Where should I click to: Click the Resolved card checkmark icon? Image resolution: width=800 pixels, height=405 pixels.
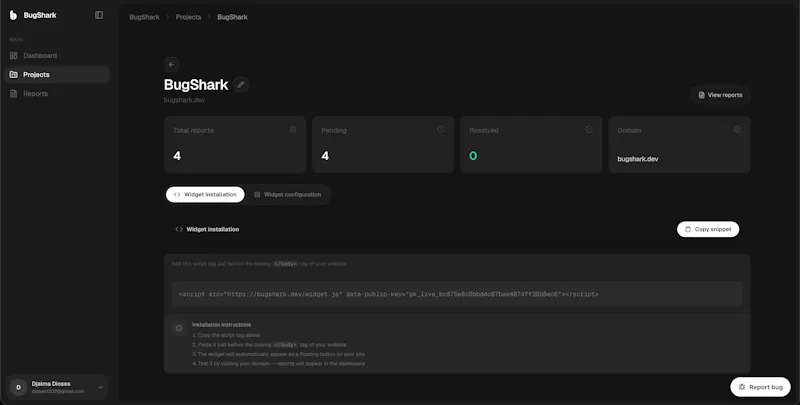point(589,130)
